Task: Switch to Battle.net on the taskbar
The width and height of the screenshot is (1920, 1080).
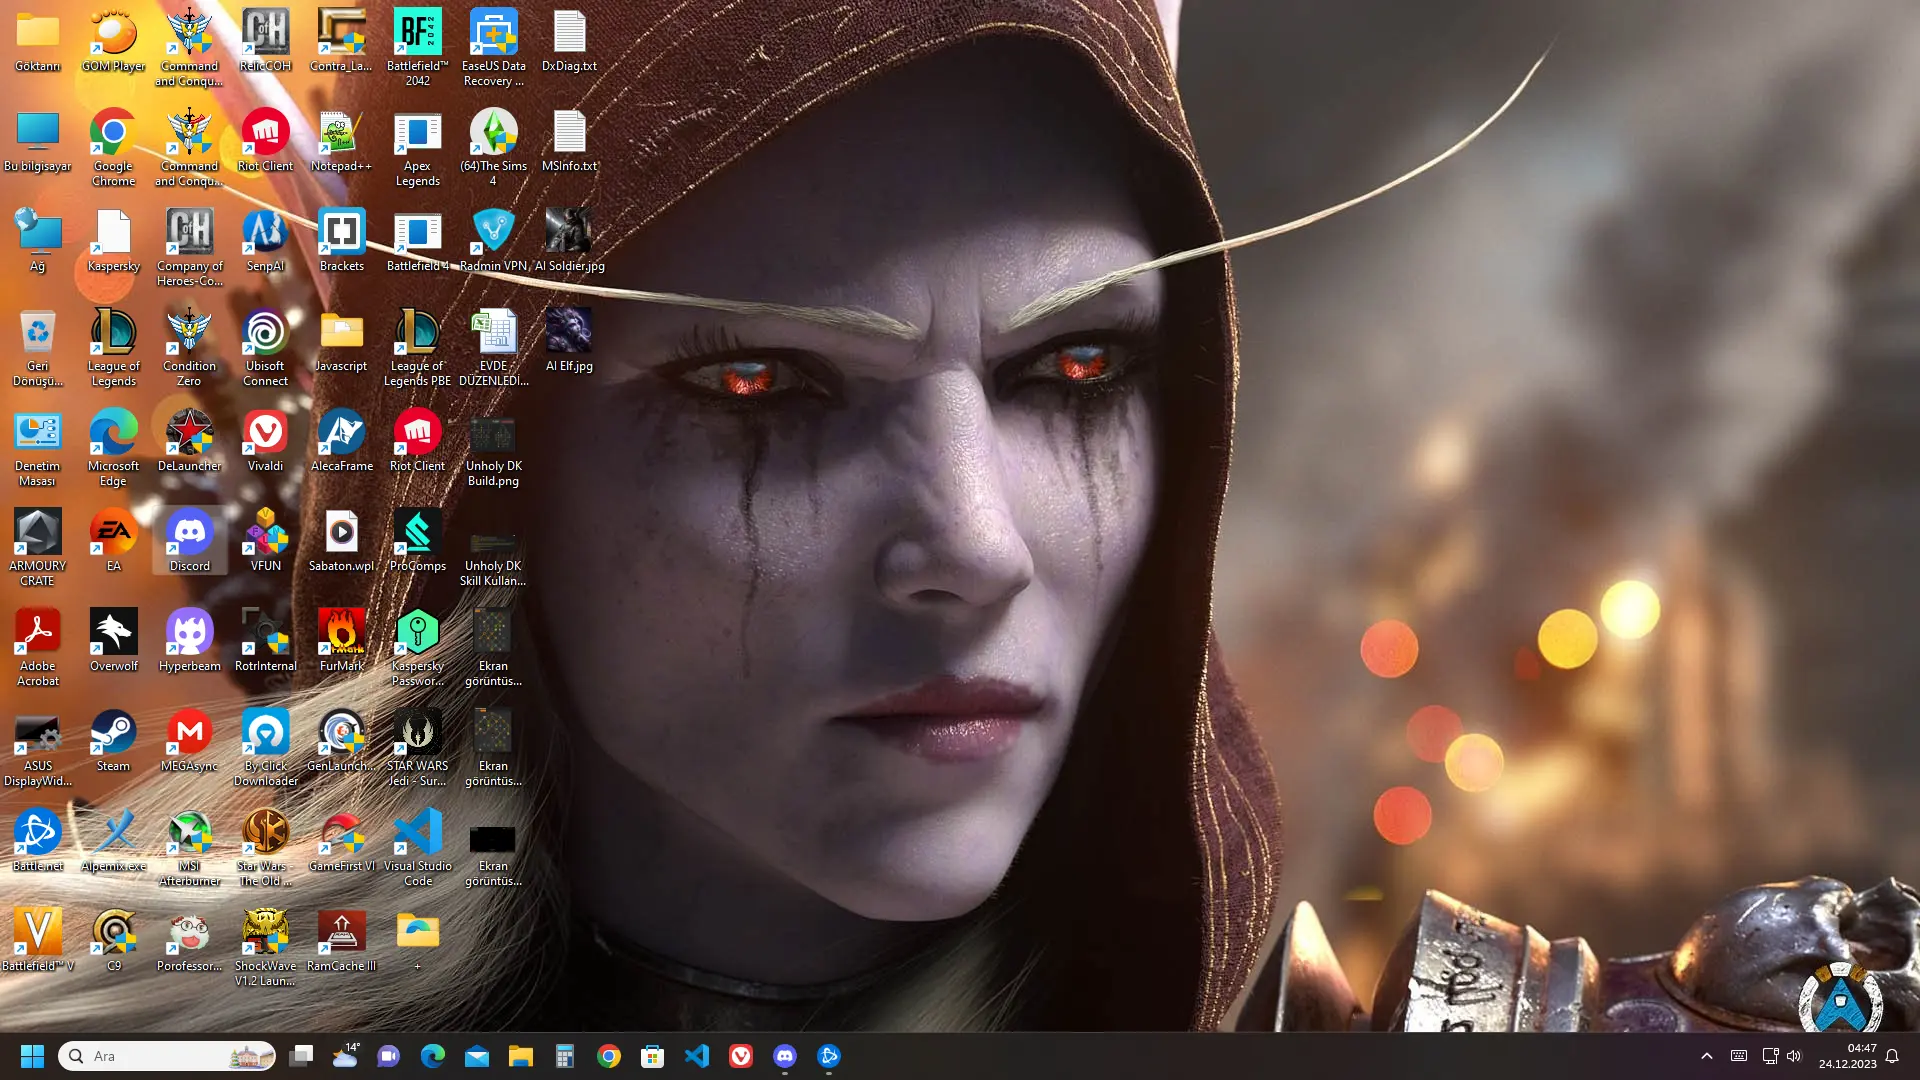Action: (x=829, y=1056)
